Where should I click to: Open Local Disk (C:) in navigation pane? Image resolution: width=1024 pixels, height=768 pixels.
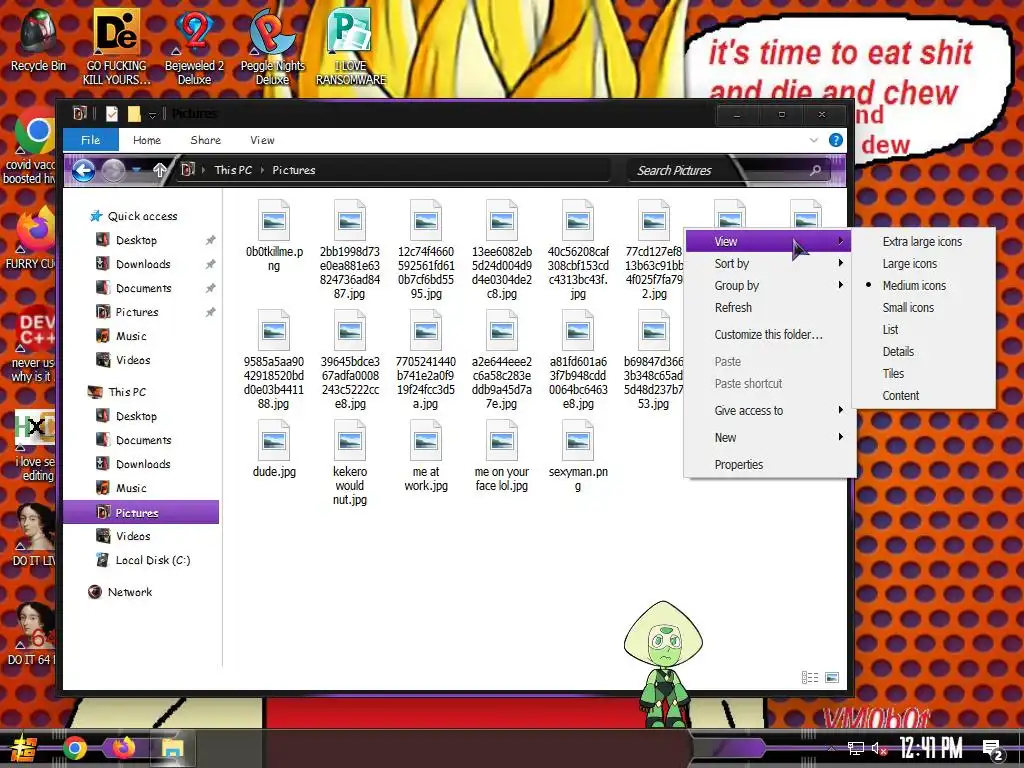click(153, 560)
